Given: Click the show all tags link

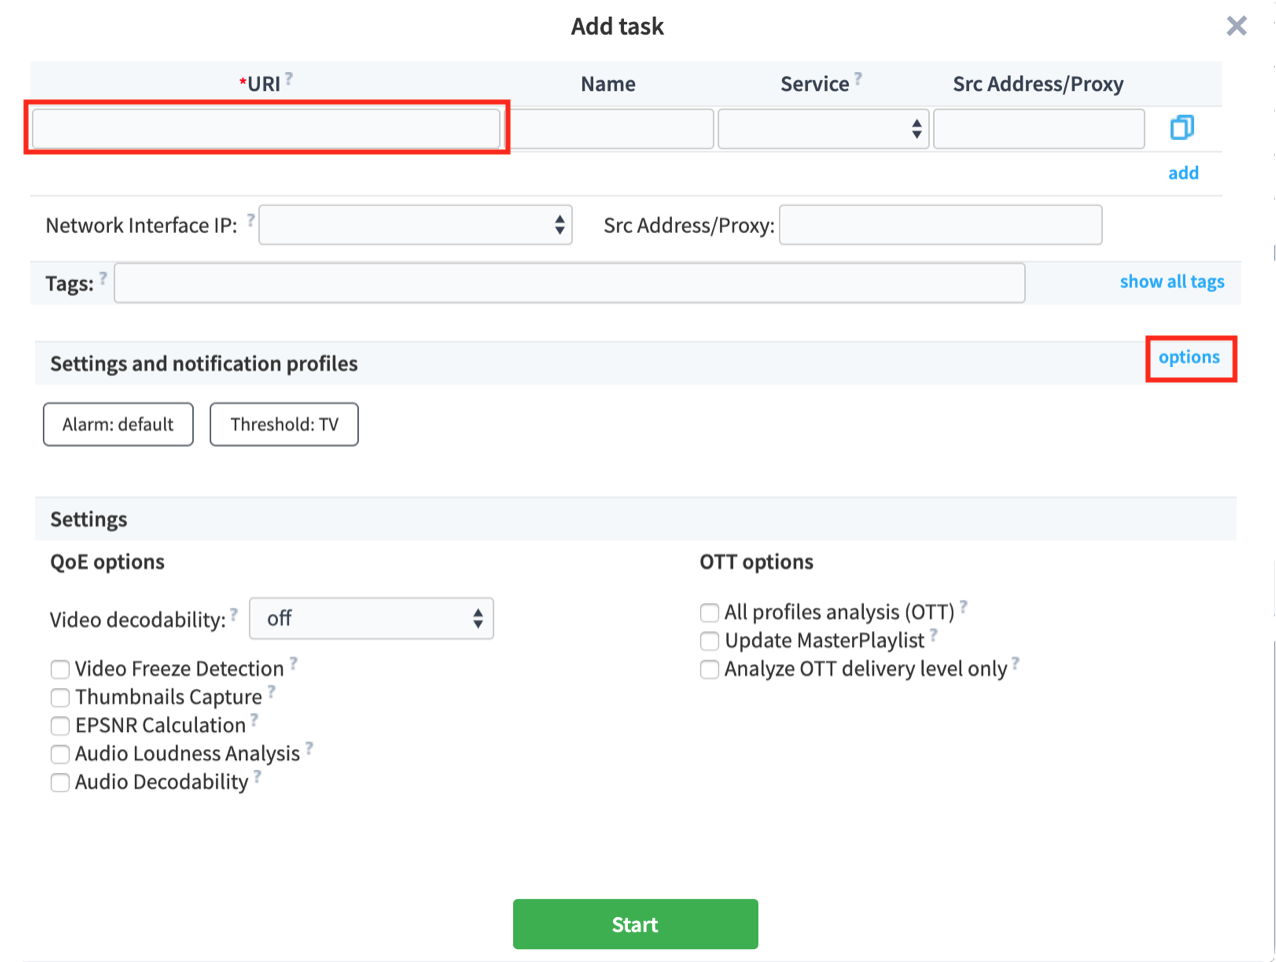Looking at the screenshot, I should tap(1171, 282).
